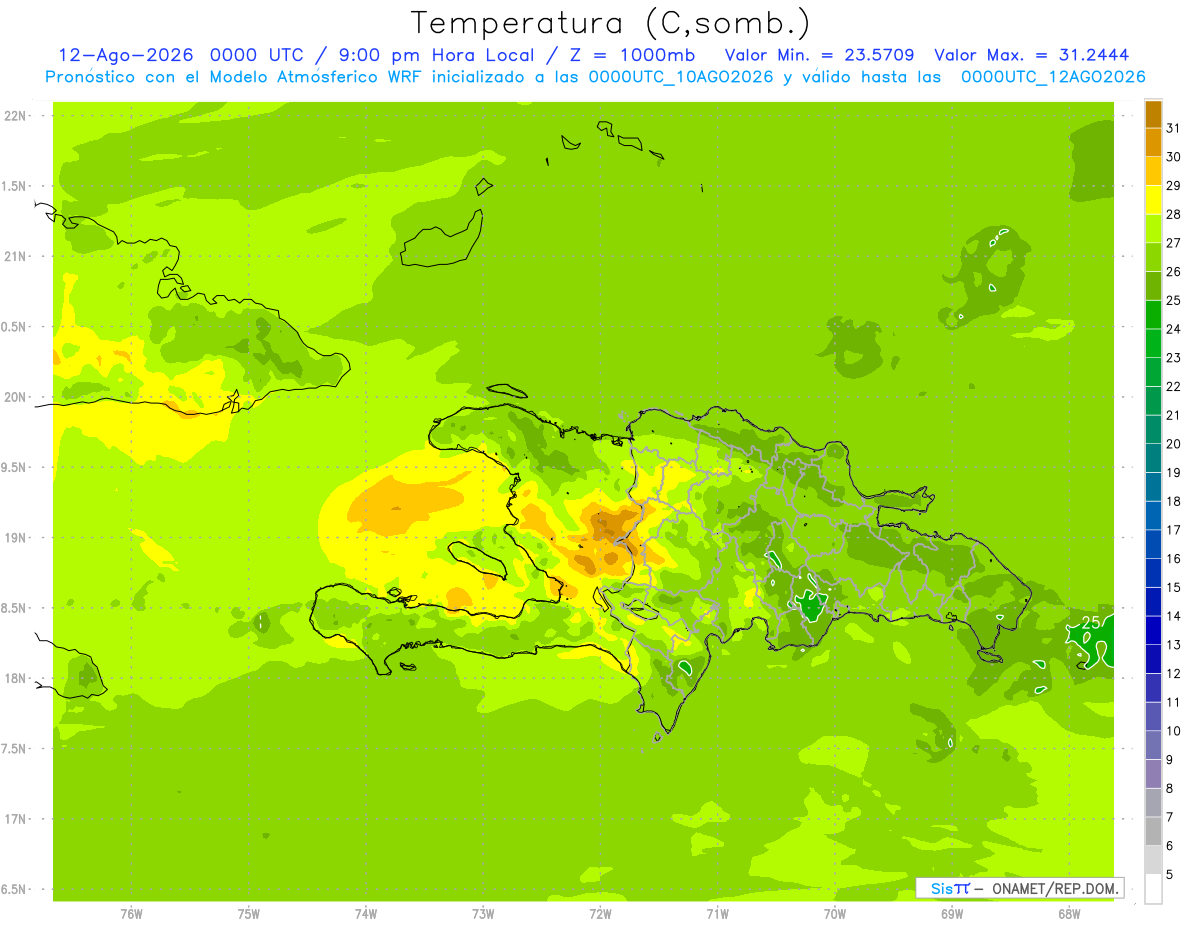Click the dark orange legend swatch above 31
Viewport: 1200px width, 927px height.
coord(1153,114)
